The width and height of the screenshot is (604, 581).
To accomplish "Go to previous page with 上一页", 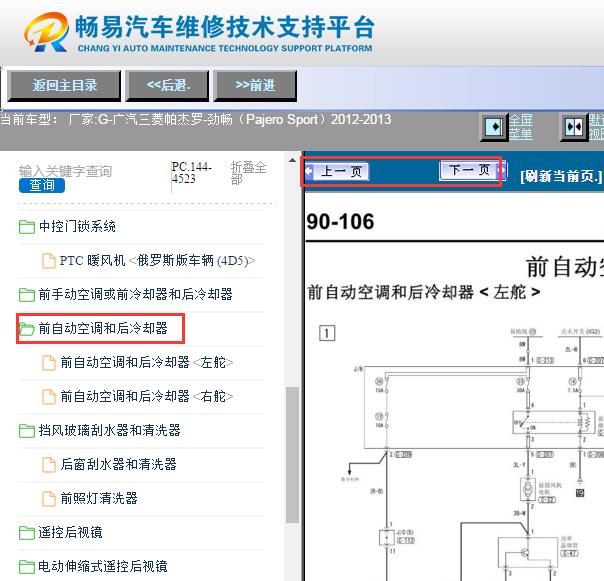I will click(x=337, y=171).
